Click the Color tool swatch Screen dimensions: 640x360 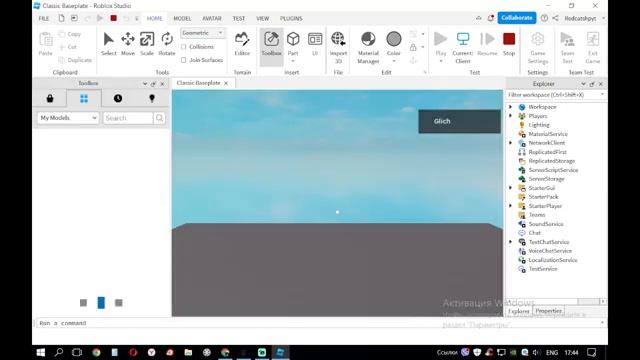(394, 40)
